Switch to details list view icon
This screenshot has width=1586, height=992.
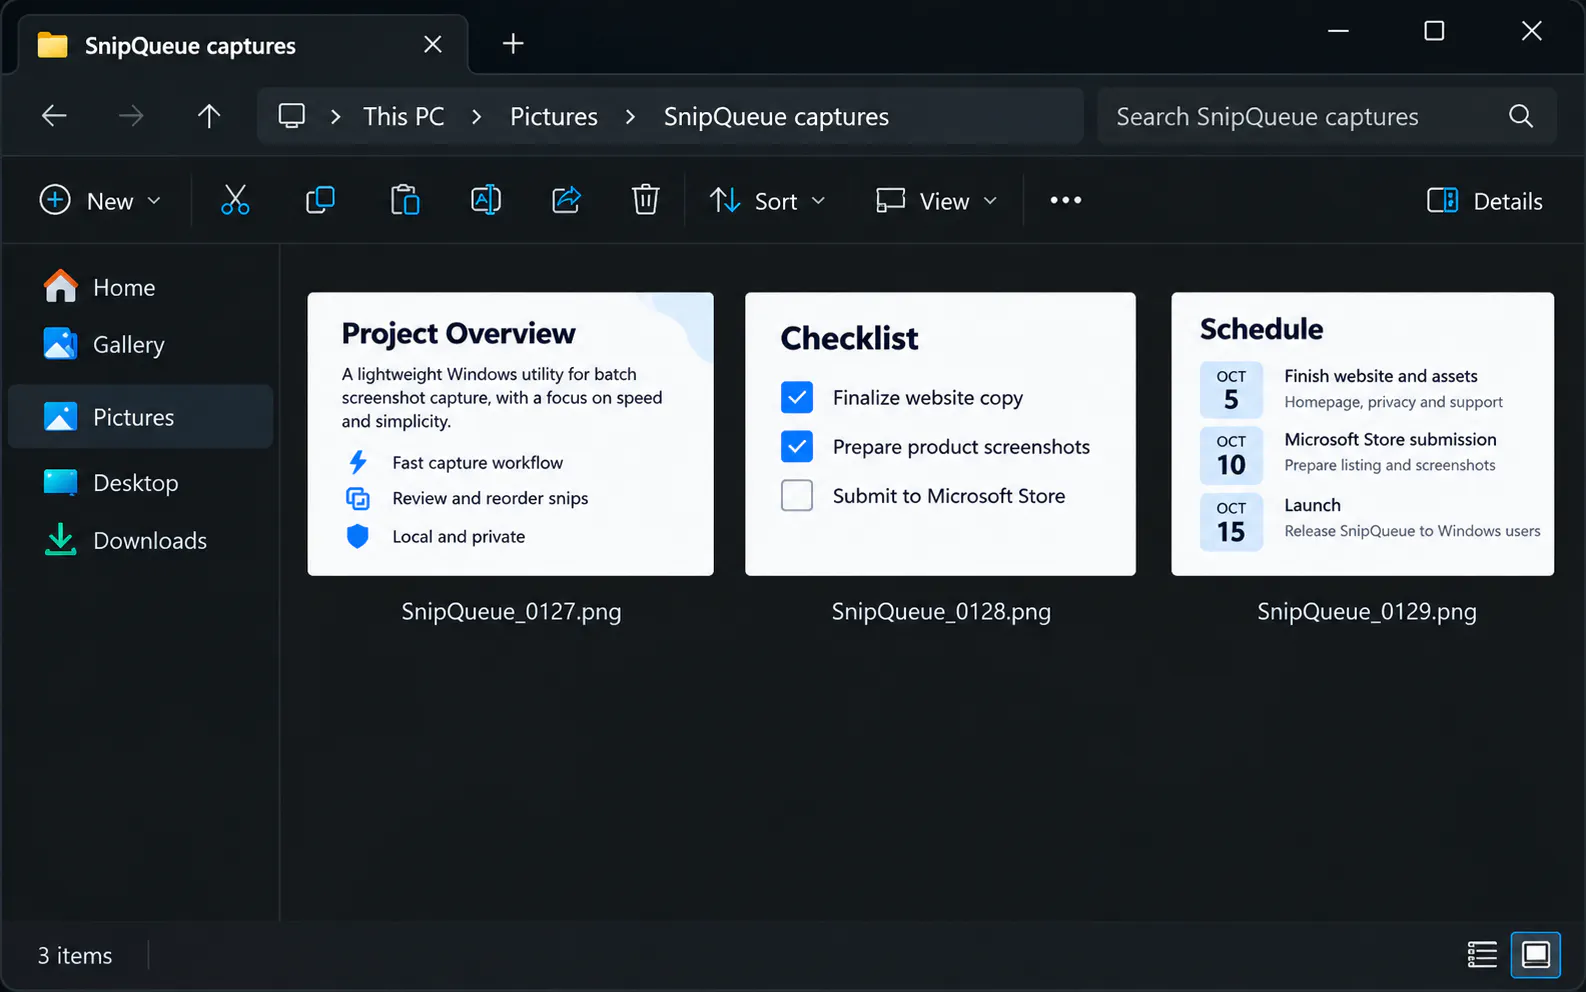[x=1482, y=955]
